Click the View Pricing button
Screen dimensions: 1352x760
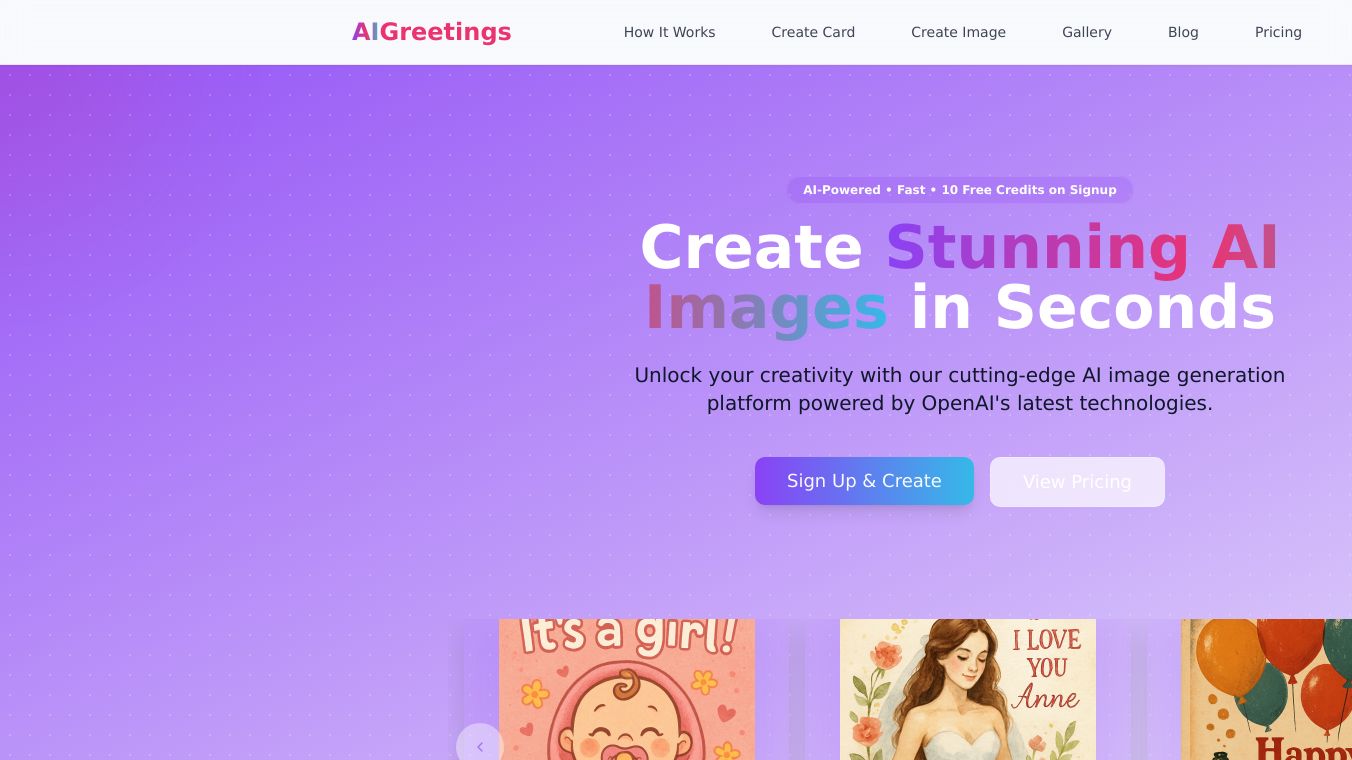tap(1077, 482)
